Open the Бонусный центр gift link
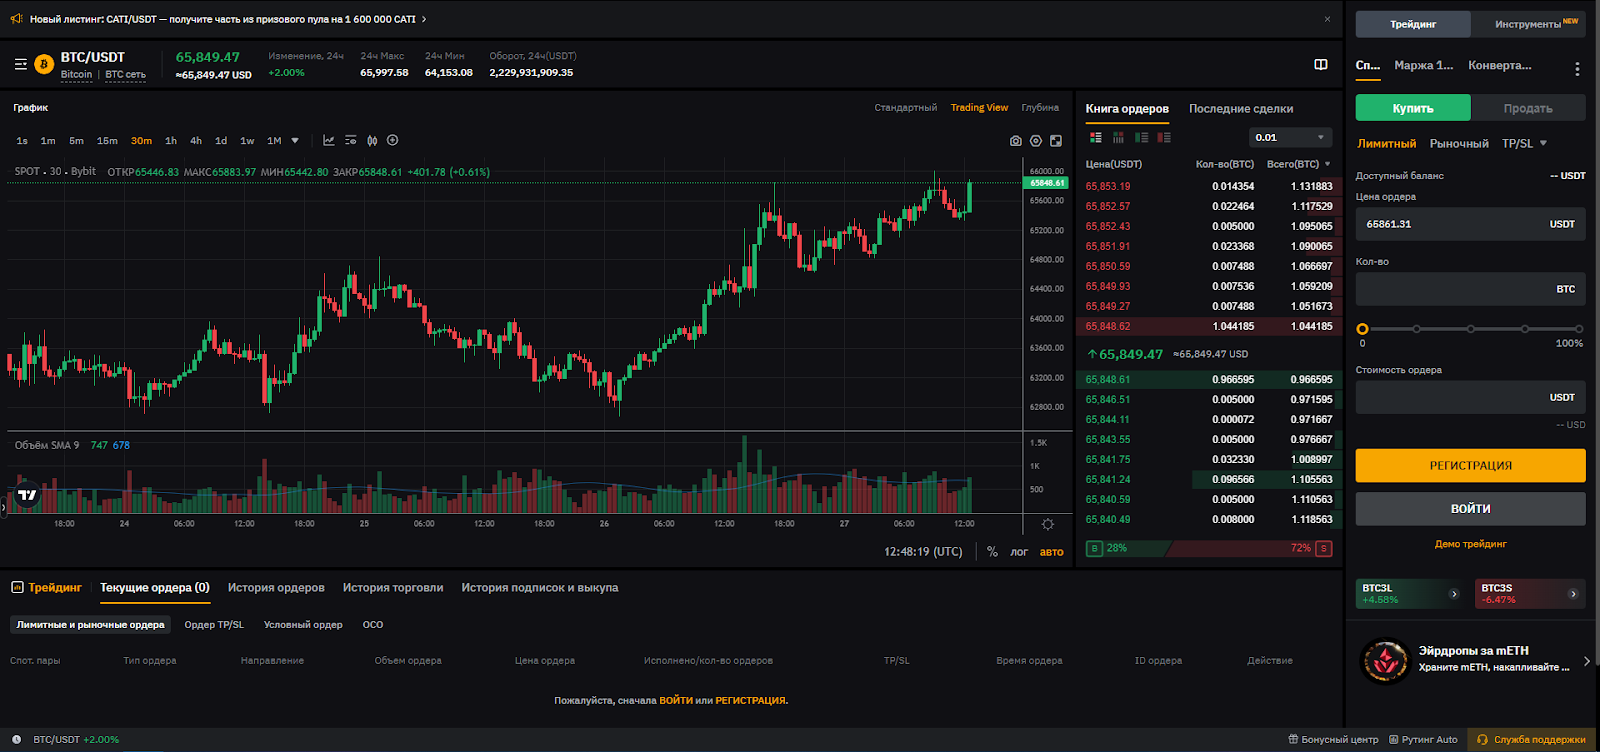1600x752 pixels. point(1333,740)
